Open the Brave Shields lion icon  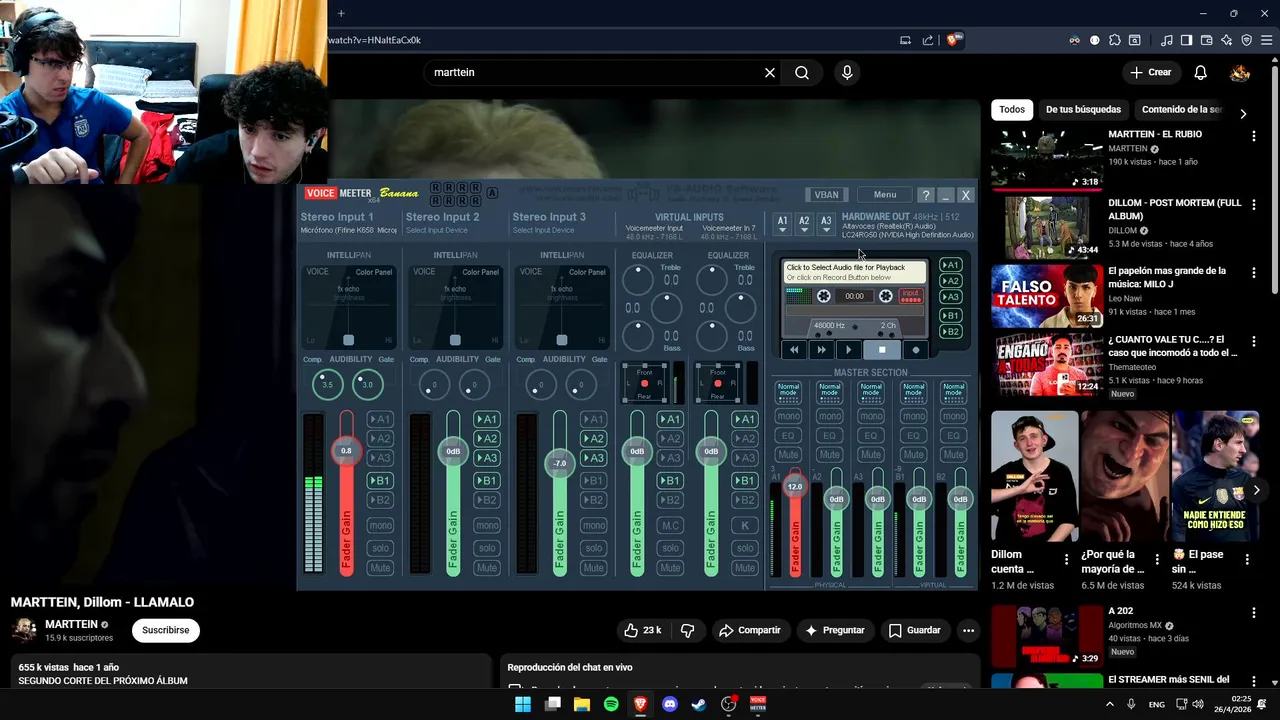click(953, 40)
